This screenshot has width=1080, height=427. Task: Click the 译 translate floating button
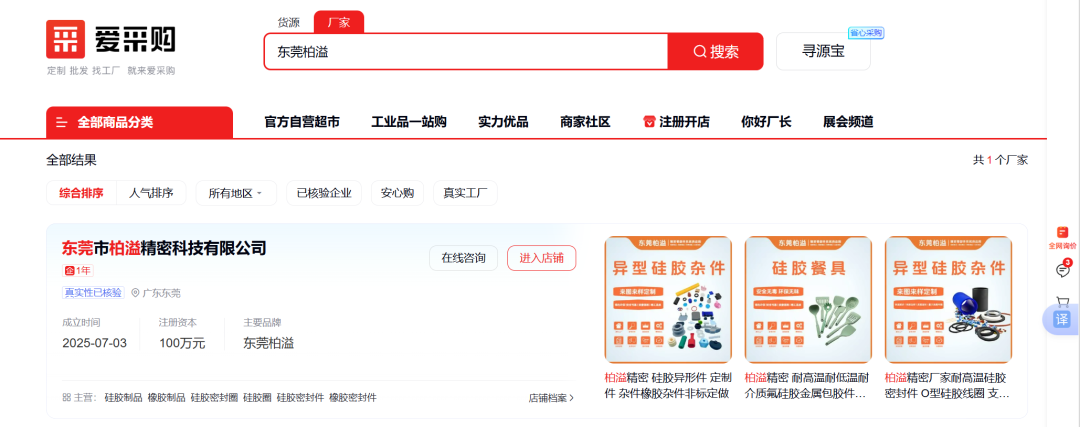[x=1062, y=320]
